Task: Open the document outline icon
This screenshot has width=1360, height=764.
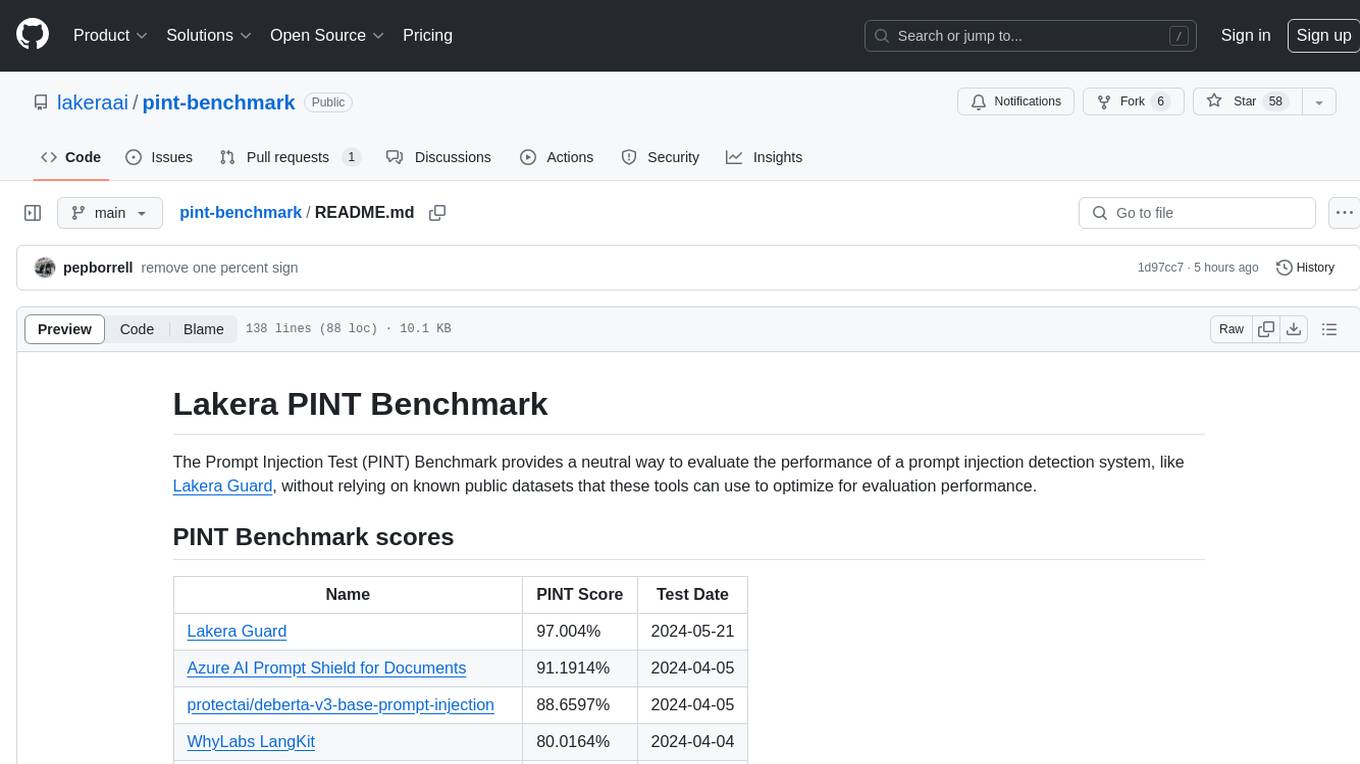Action: pyautogui.click(x=1329, y=329)
